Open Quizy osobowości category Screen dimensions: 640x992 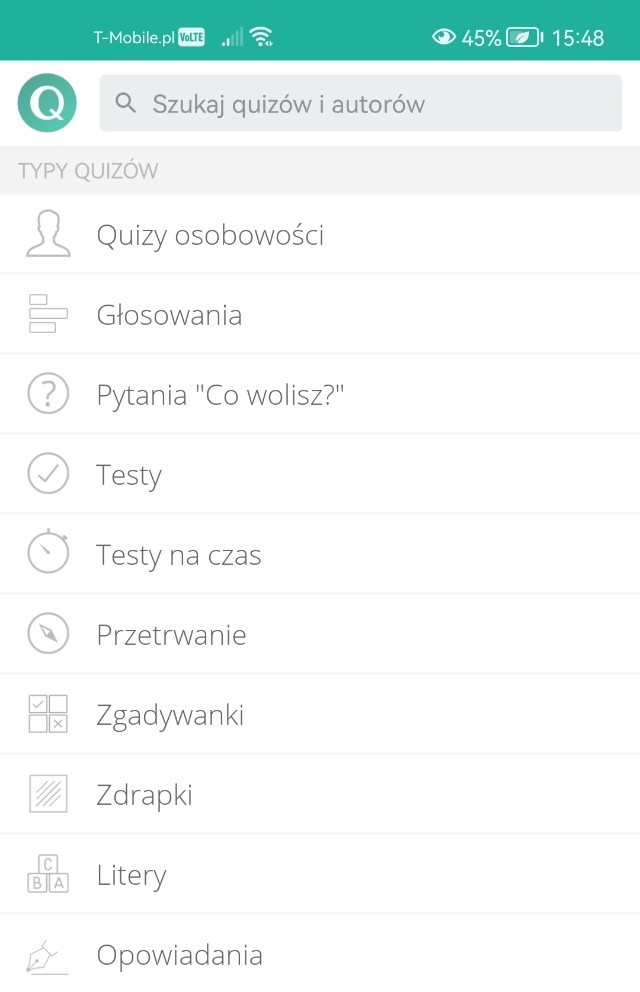(x=210, y=235)
